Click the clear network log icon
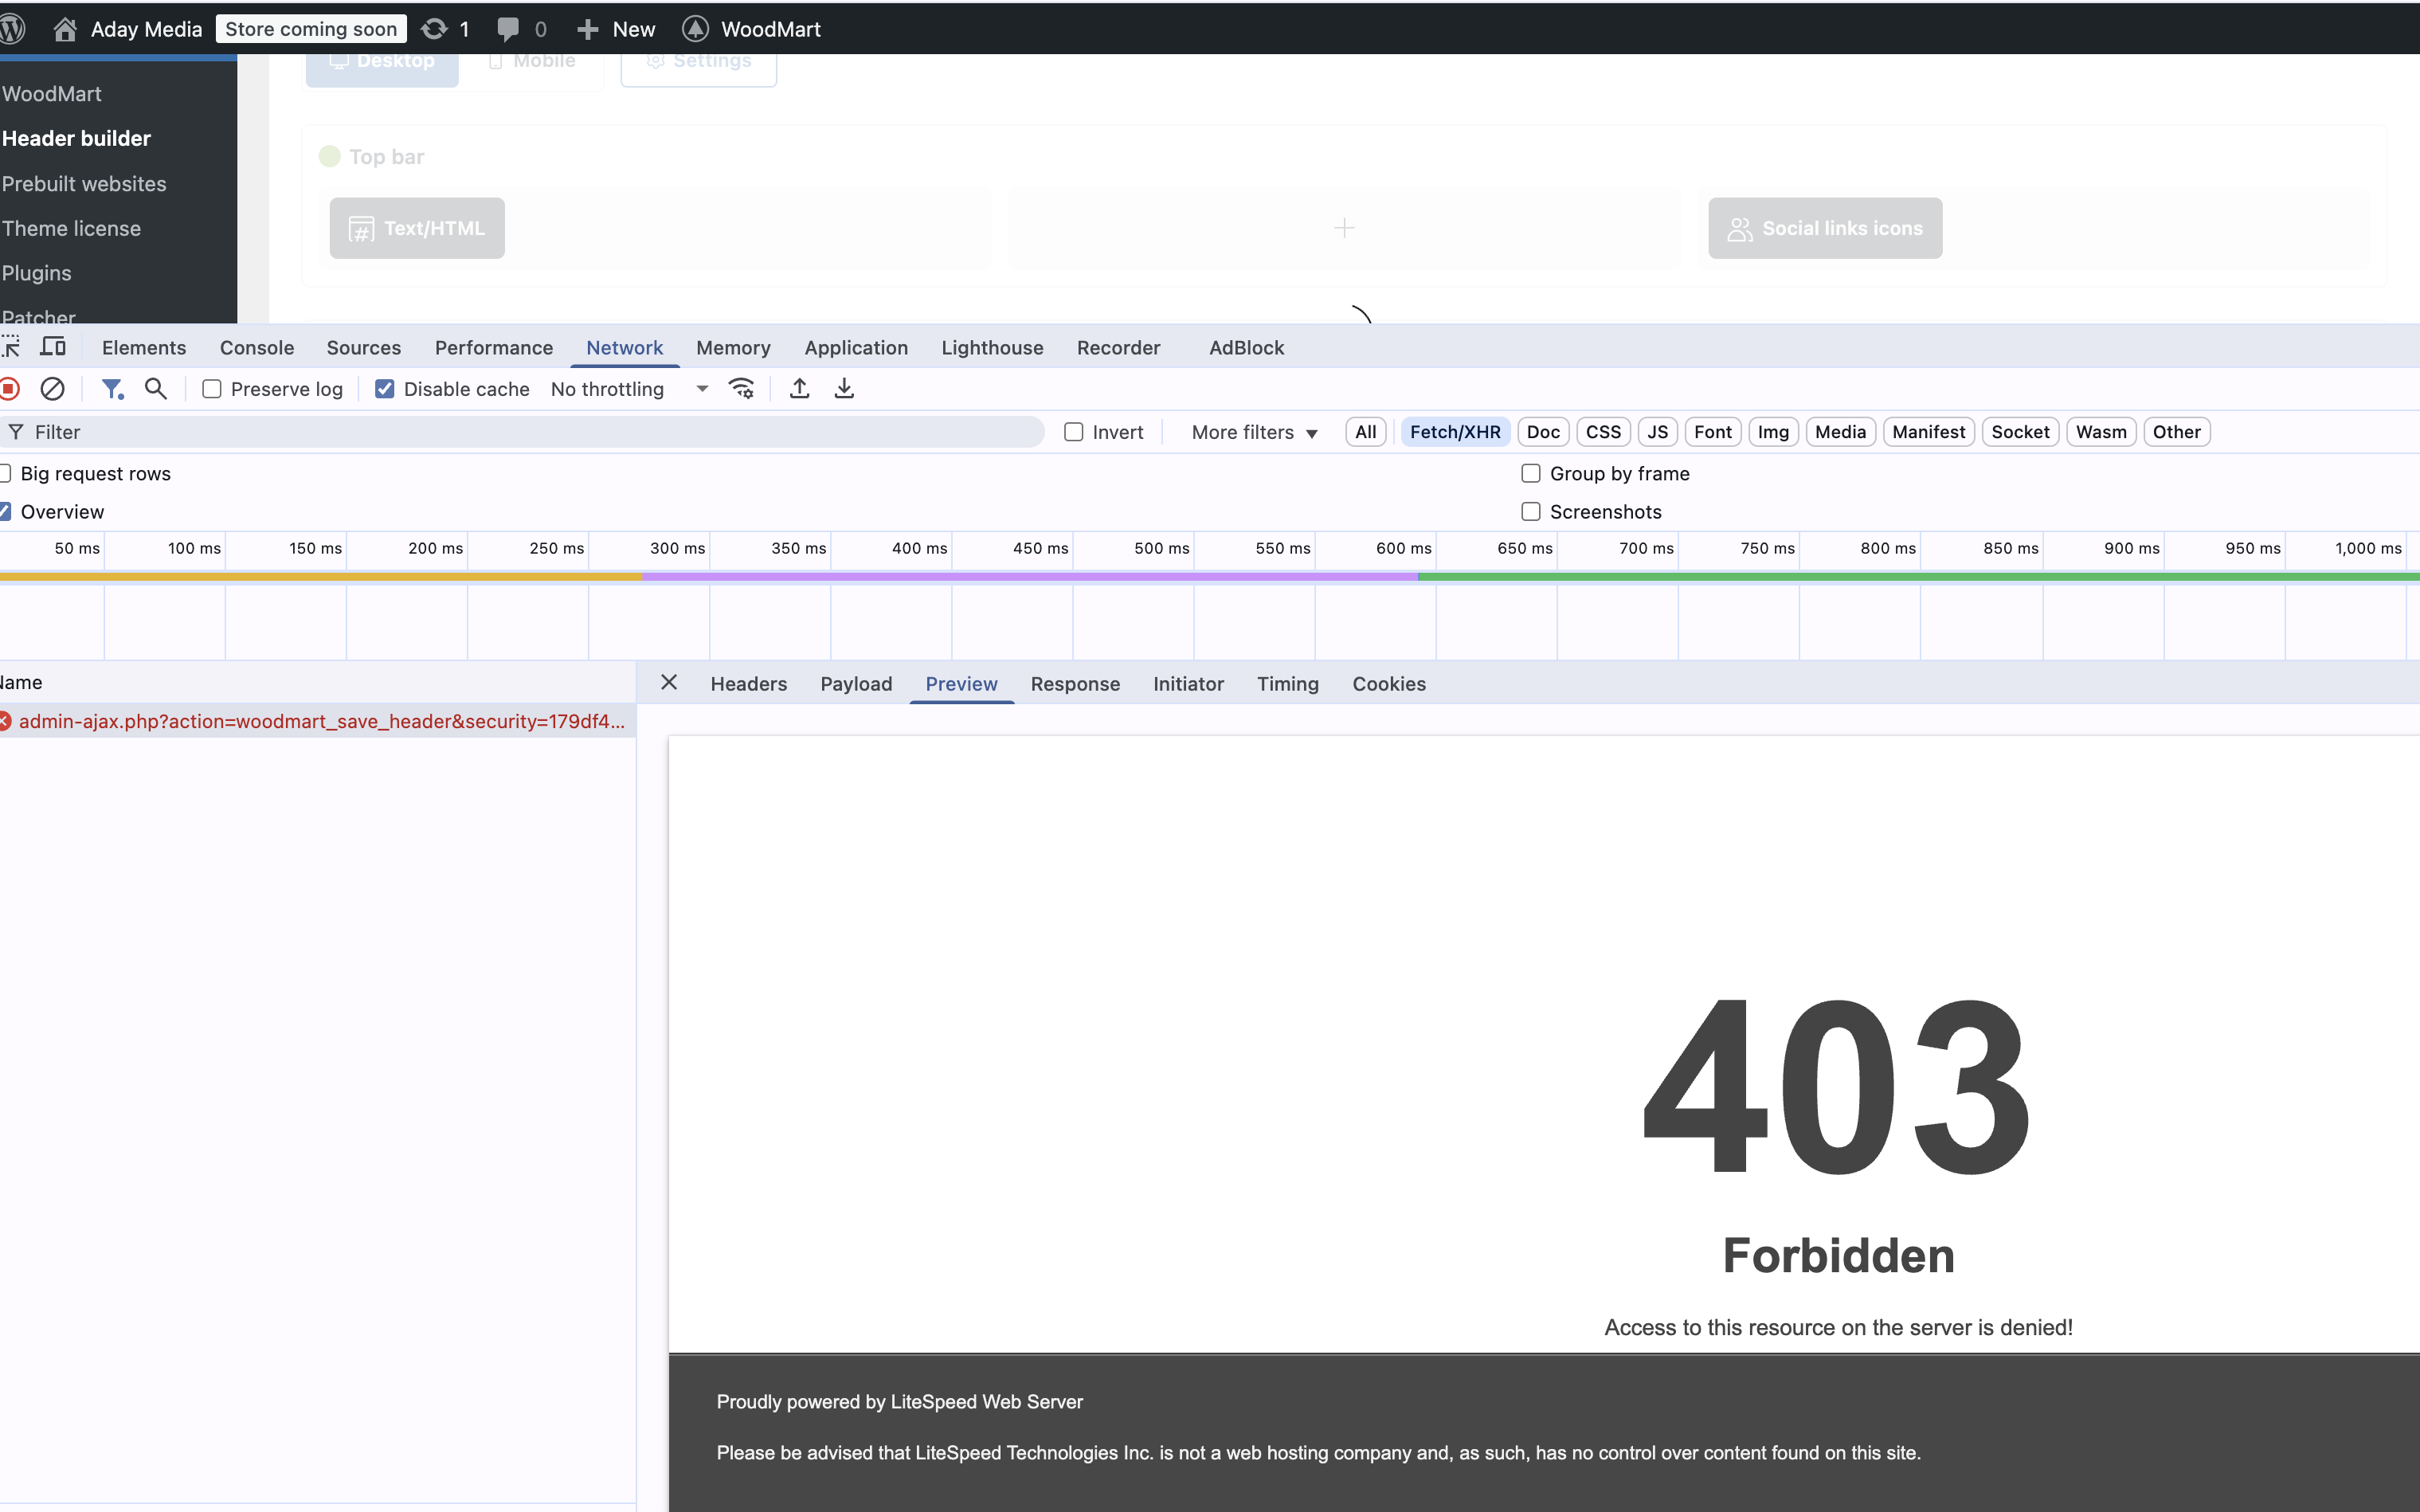This screenshot has height=1512, width=2420. (53, 389)
